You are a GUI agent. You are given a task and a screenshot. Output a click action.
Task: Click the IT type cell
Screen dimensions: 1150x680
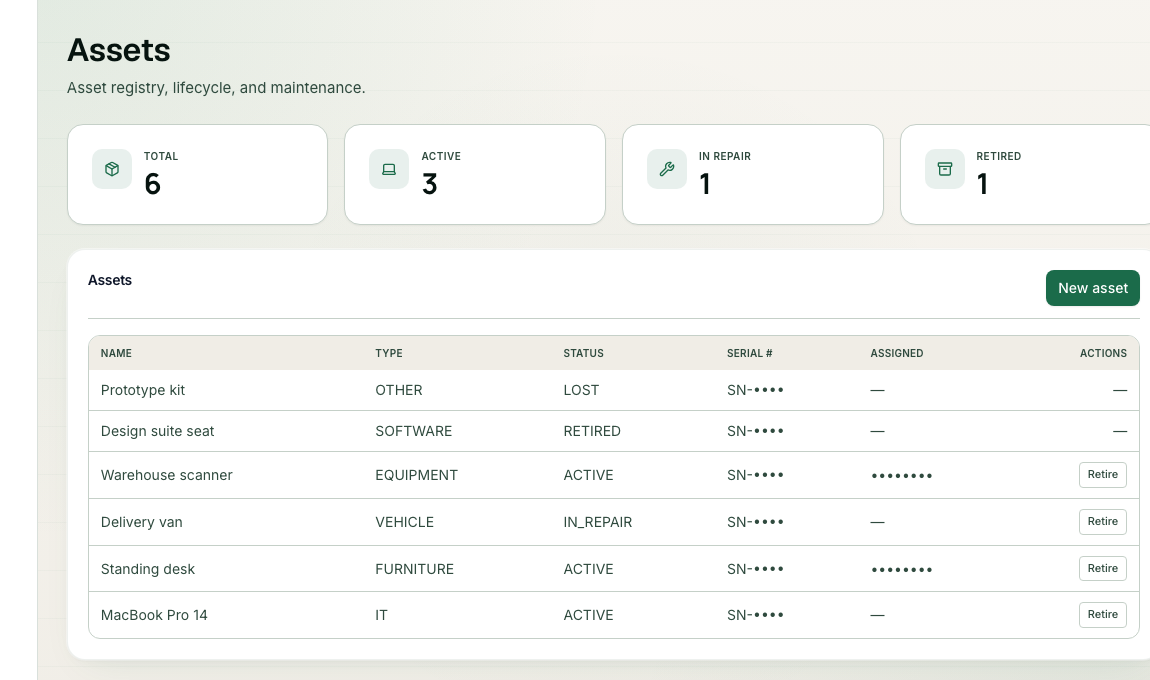(381, 615)
